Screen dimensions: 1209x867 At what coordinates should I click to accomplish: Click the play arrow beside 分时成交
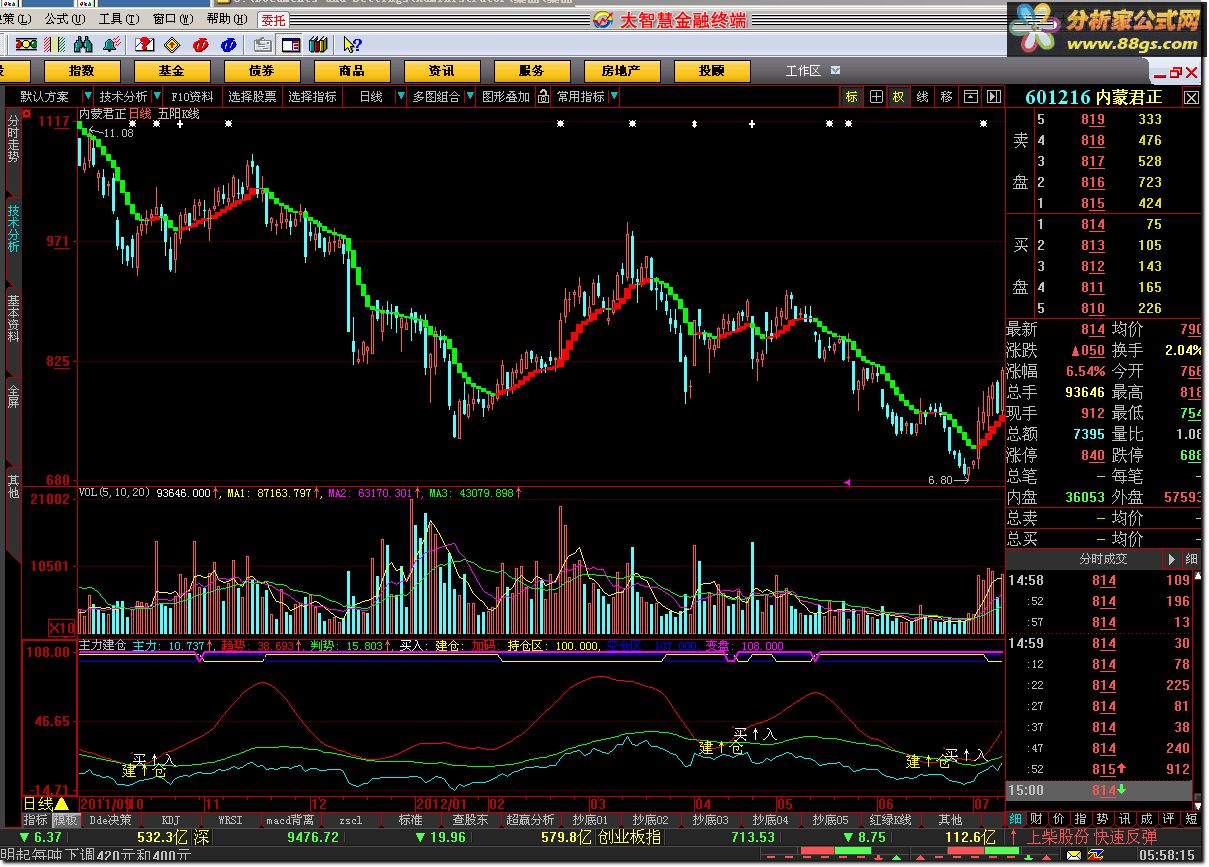(x=1173, y=559)
